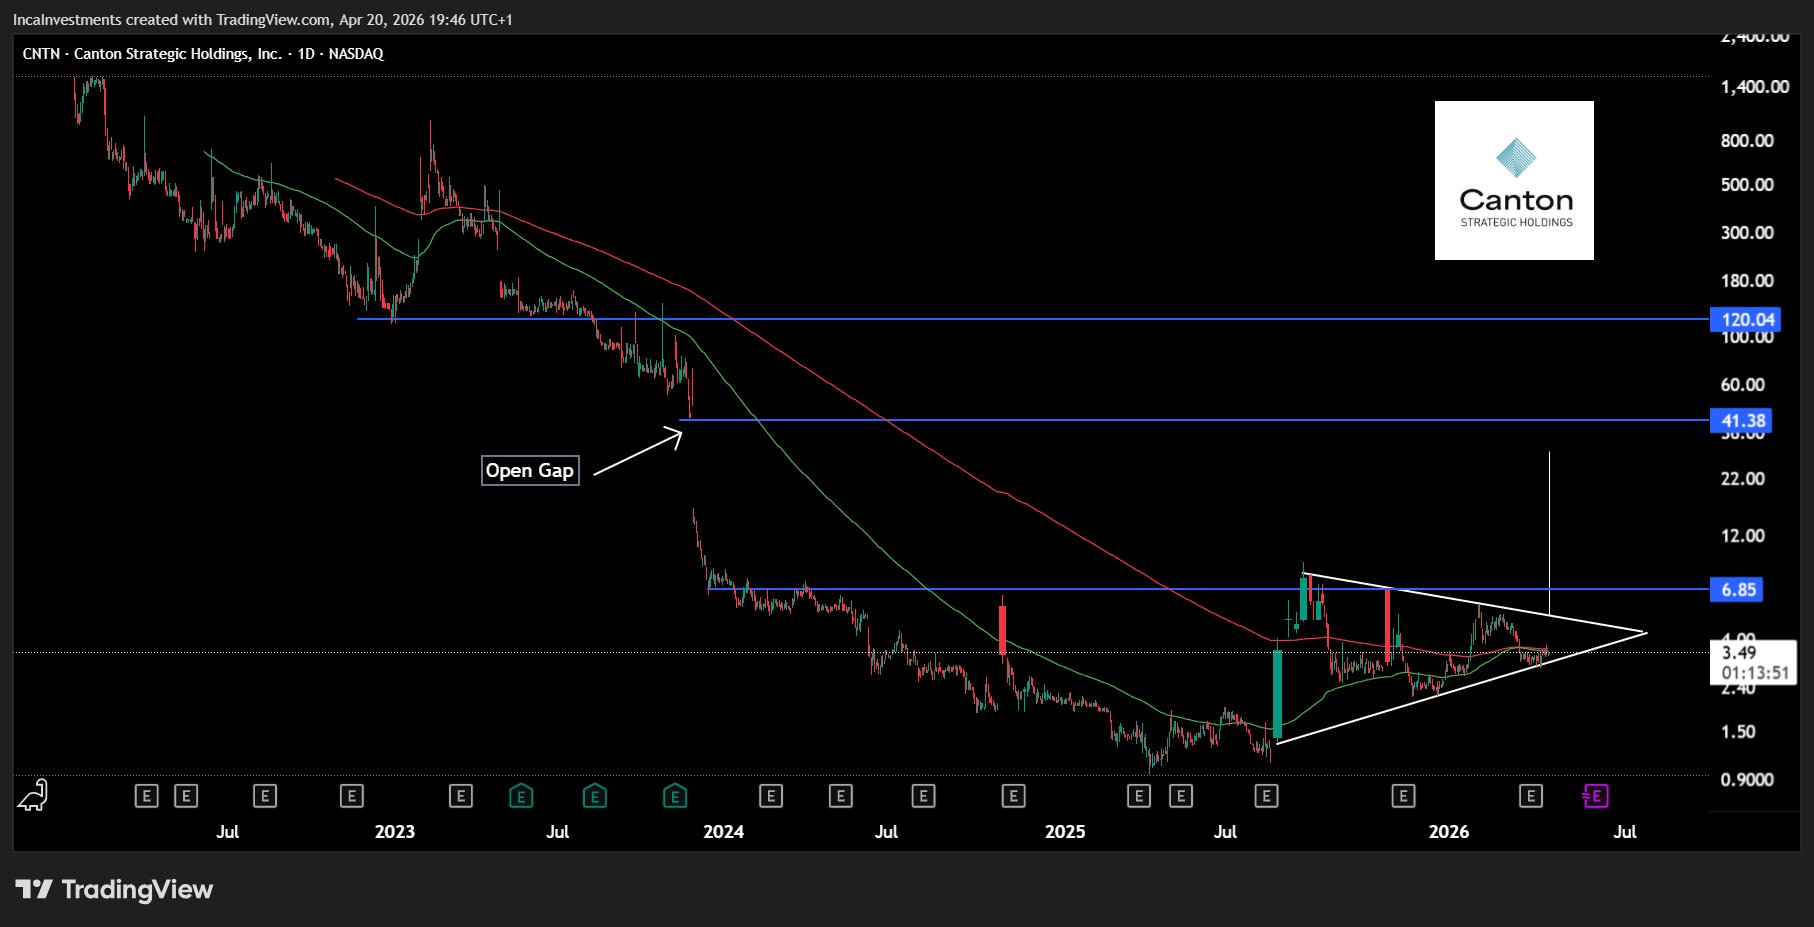Viewport: 1814px width, 927px height.
Task: Click the 60.00 price axis value
Action: (1743, 385)
